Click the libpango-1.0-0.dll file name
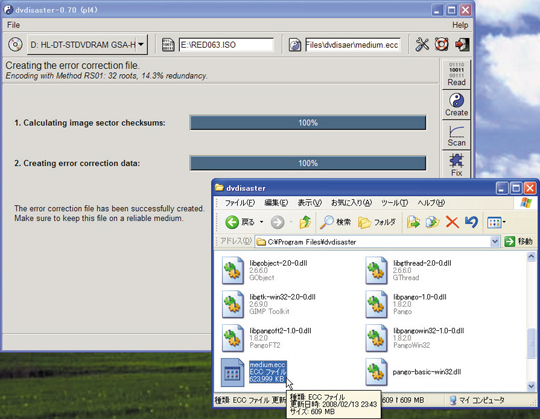The width and height of the screenshot is (540, 419). click(x=420, y=297)
